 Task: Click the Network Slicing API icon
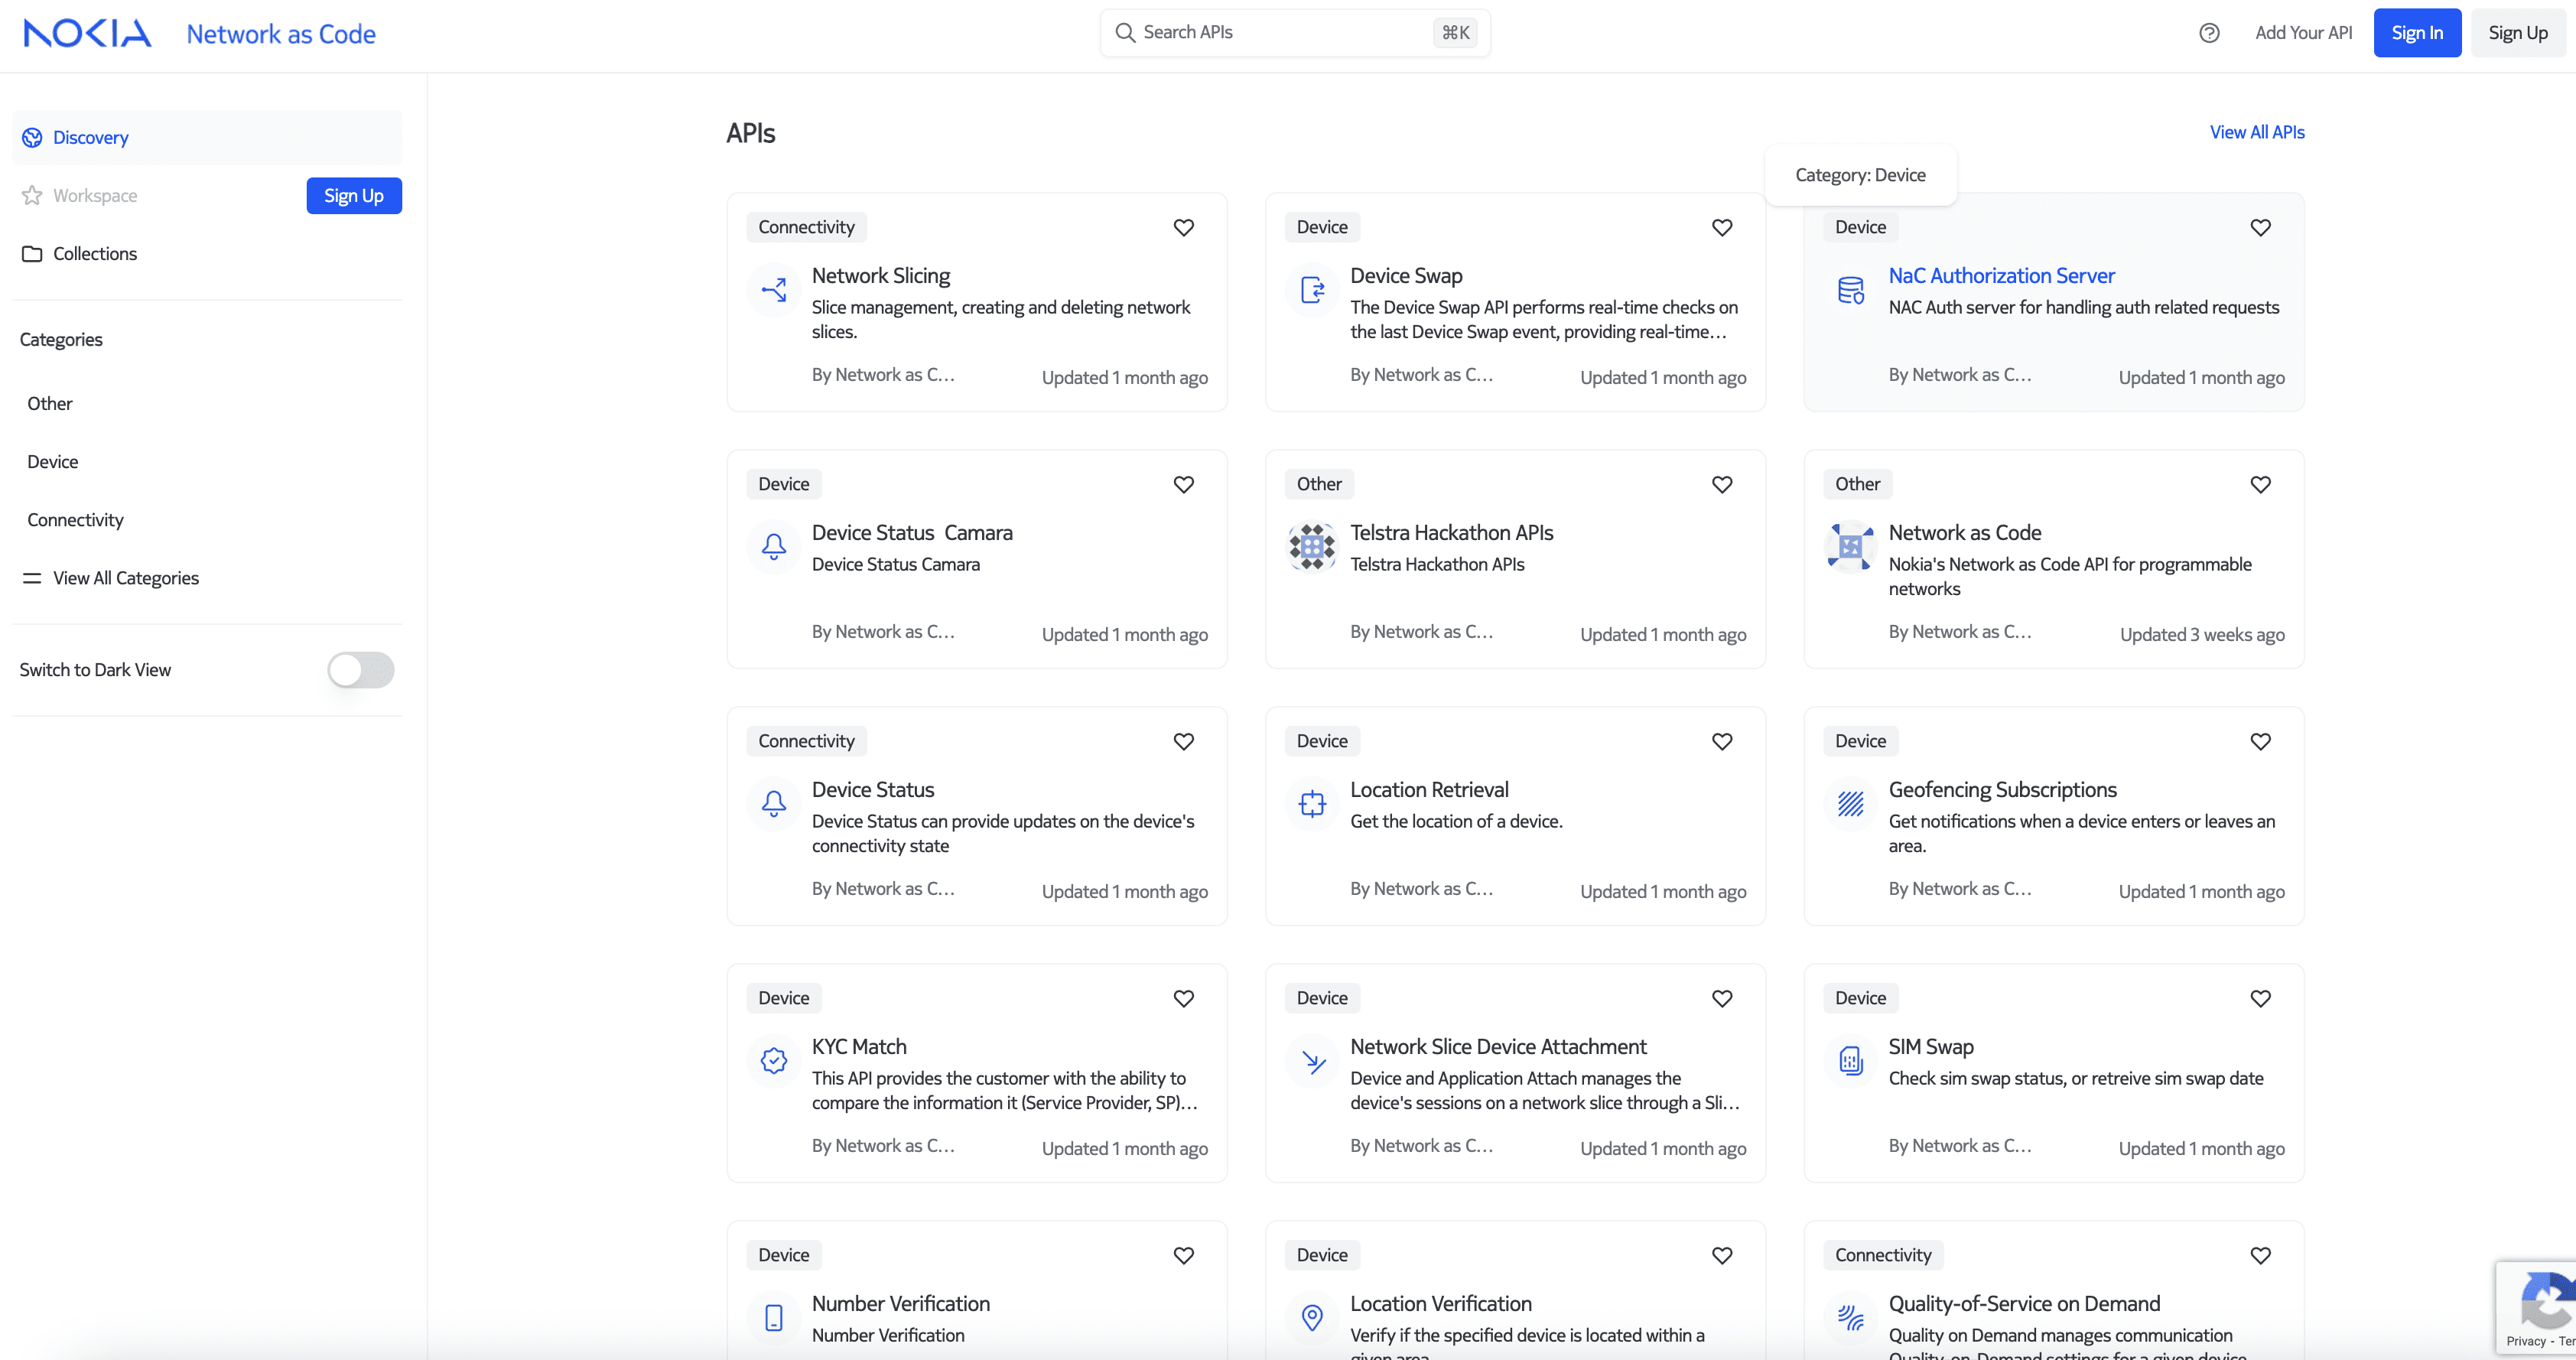pyautogui.click(x=774, y=290)
